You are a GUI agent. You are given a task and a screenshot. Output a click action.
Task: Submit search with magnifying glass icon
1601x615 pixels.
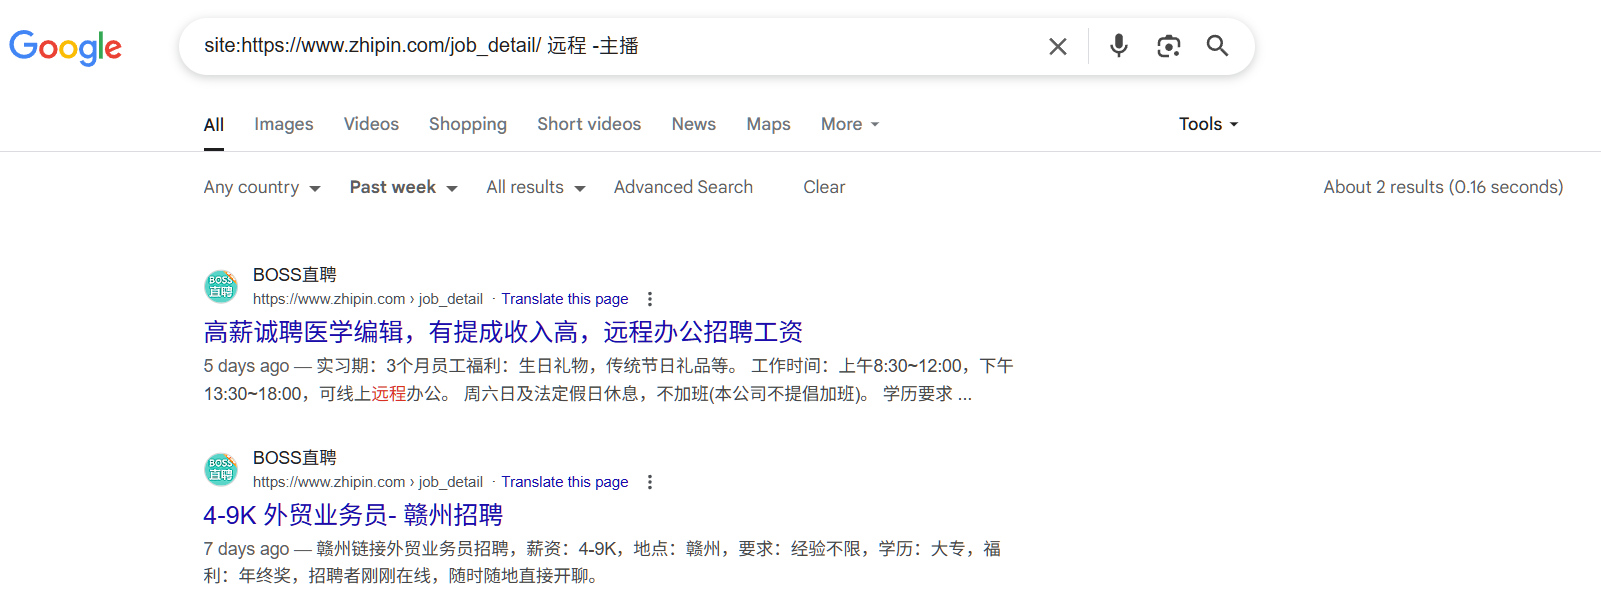click(x=1217, y=46)
